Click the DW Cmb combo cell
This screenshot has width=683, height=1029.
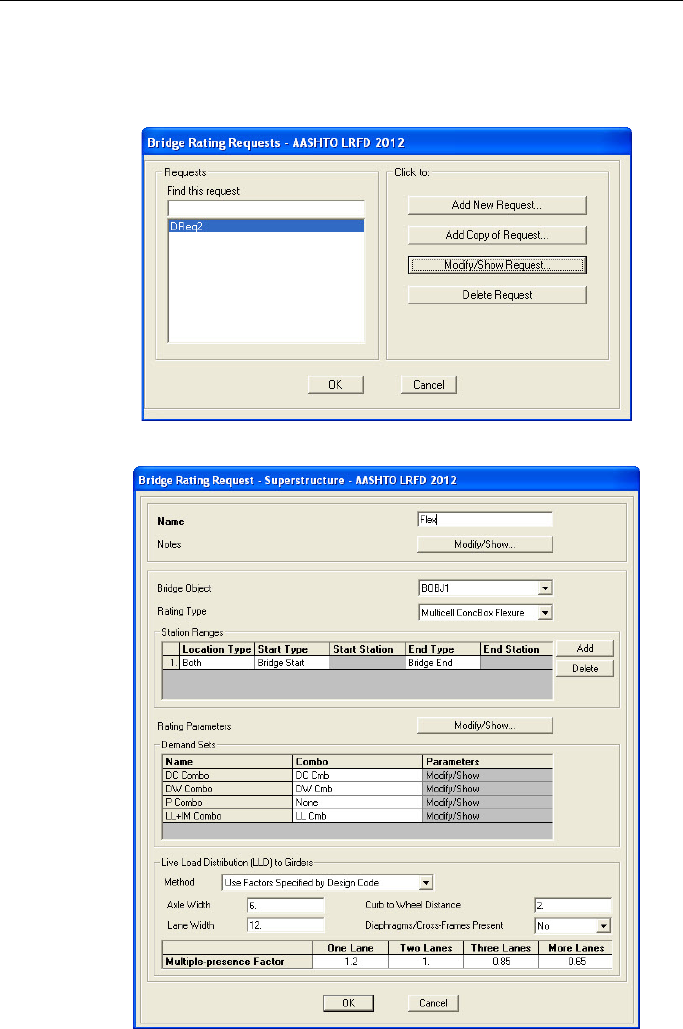click(x=357, y=789)
